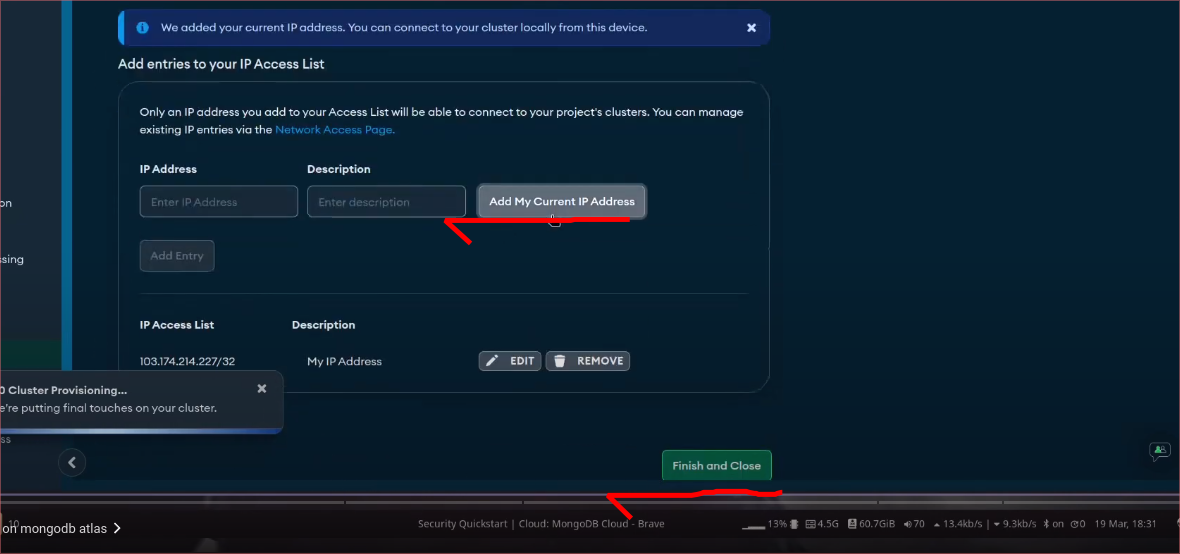The height and width of the screenshot is (554, 1180).
Task: Open the Network Access Page link
Action: 335,129
